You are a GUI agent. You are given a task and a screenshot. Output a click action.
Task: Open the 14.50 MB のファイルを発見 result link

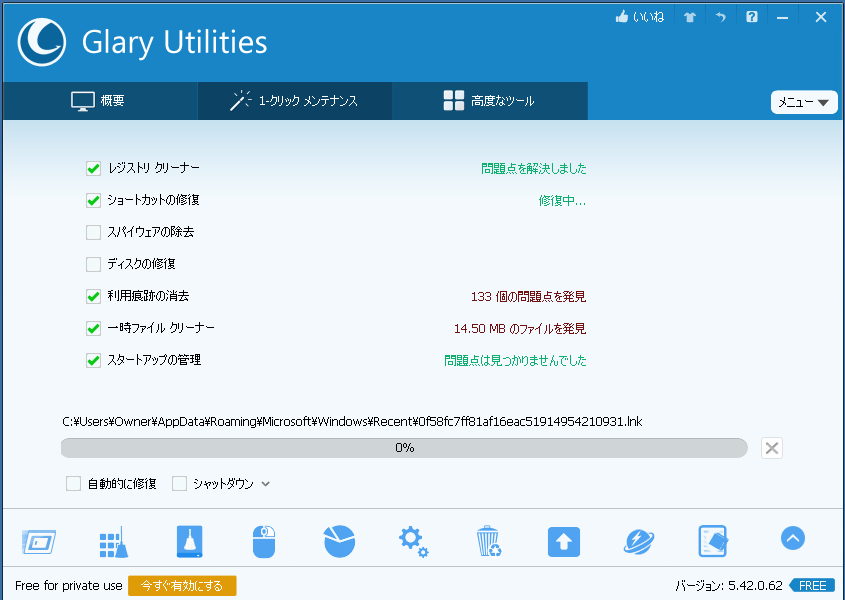[x=520, y=328]
